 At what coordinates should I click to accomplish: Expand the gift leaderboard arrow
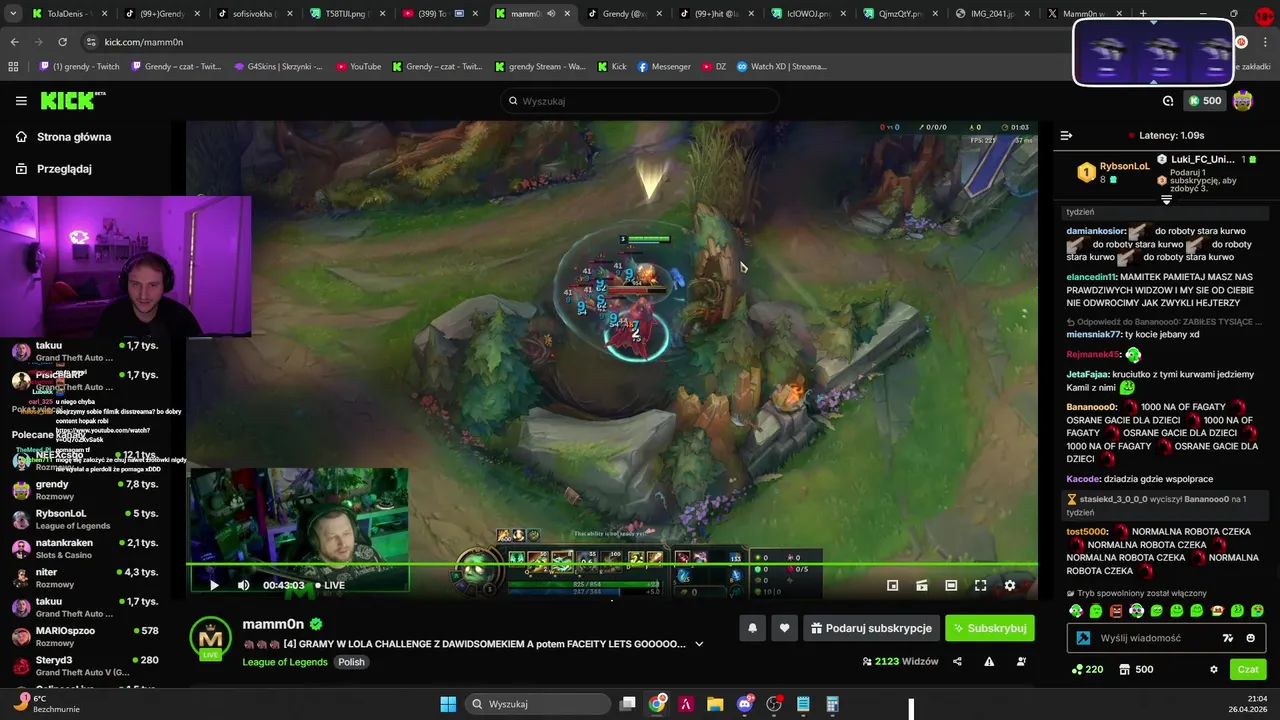pyautogui.click(x=1166, y=200)
